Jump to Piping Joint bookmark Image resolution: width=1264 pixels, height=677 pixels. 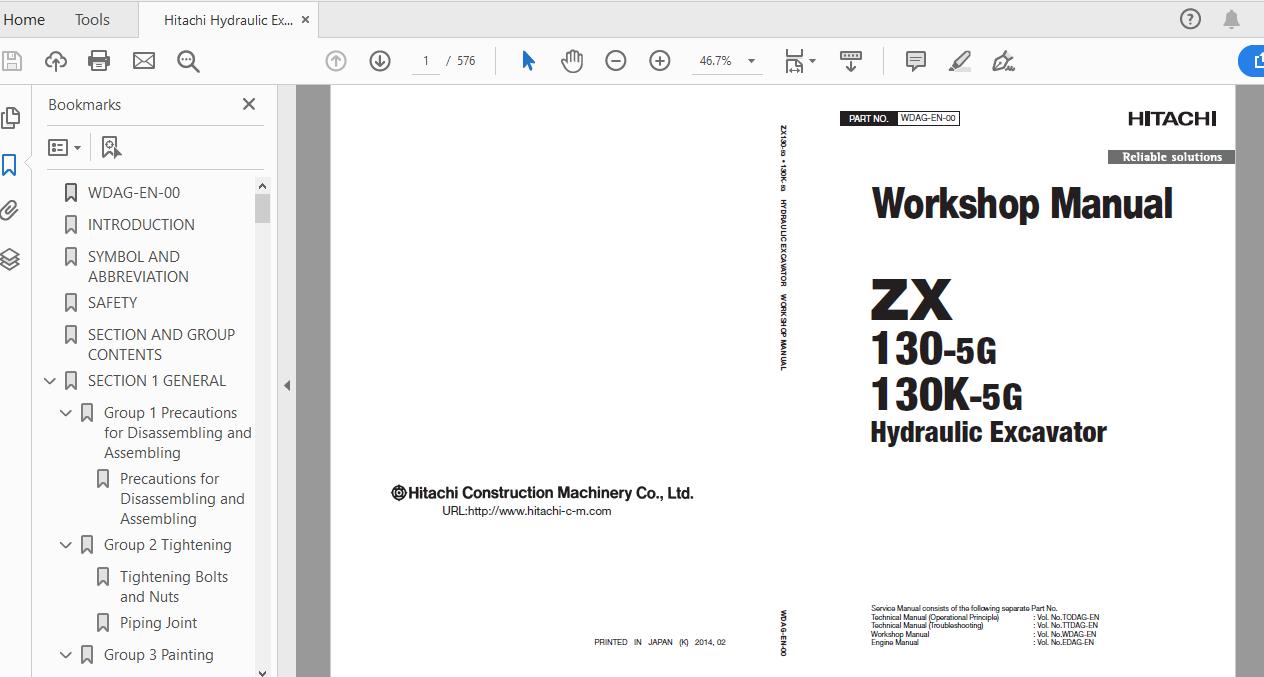point(158,623)
